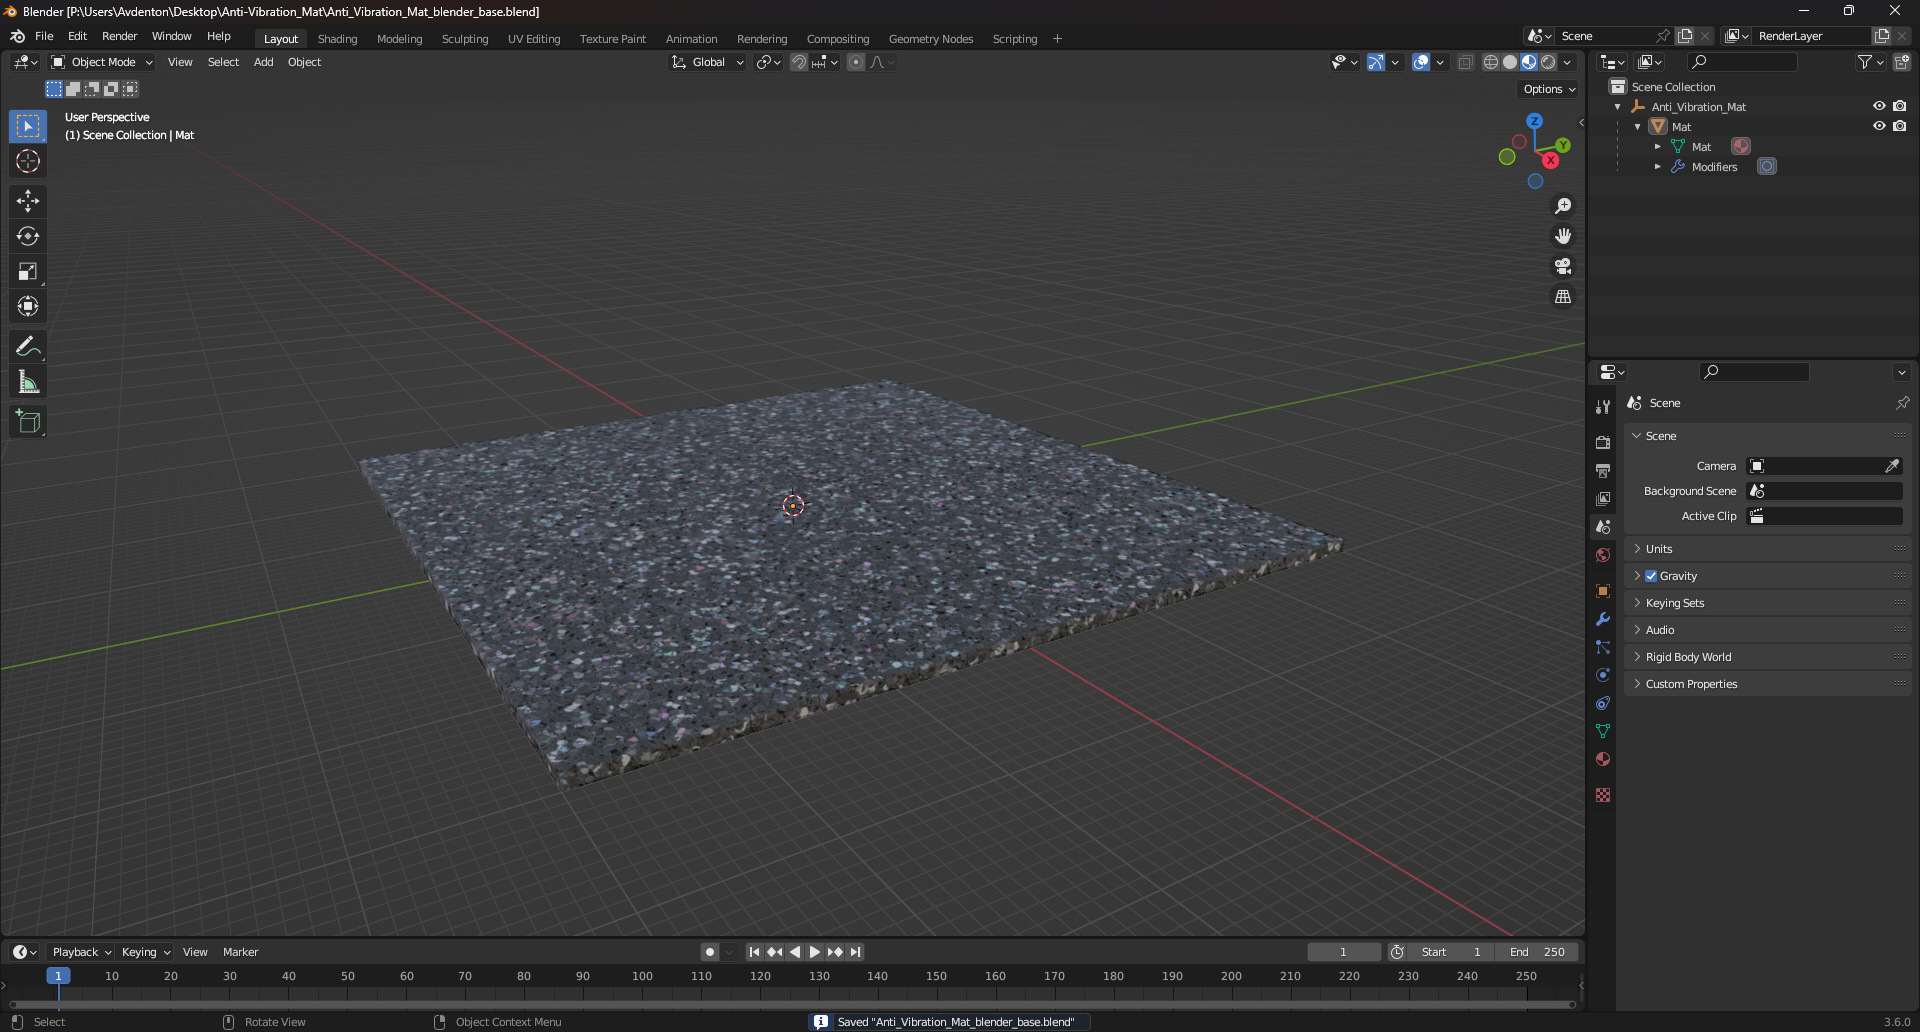Image resolution: width=1920 pixels, height=1032 pixels.
Task: Activate the Measure tool
Action: (28, 382)
